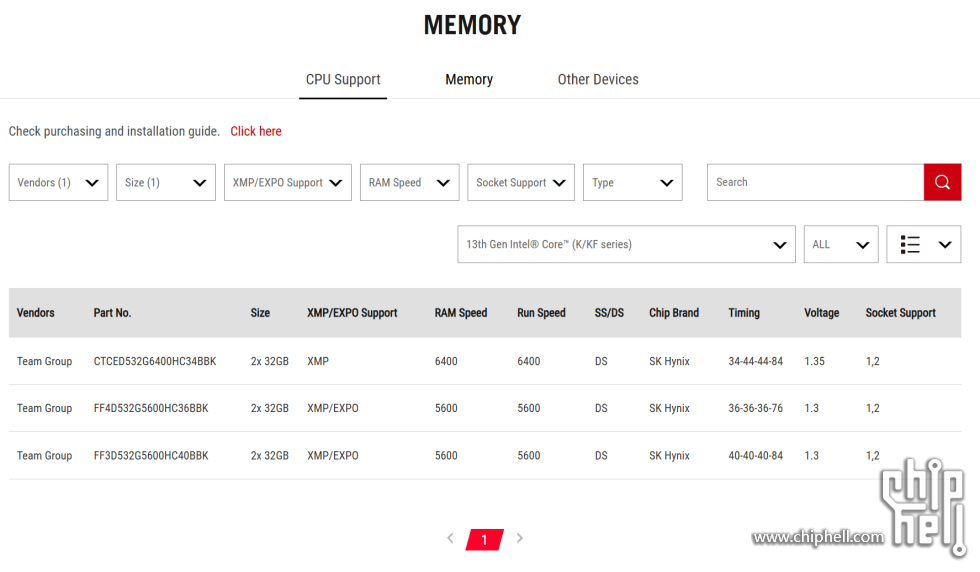Screen dimensions: 980x572
Task: Open the ALL dropdown
Action: [841, 244]
